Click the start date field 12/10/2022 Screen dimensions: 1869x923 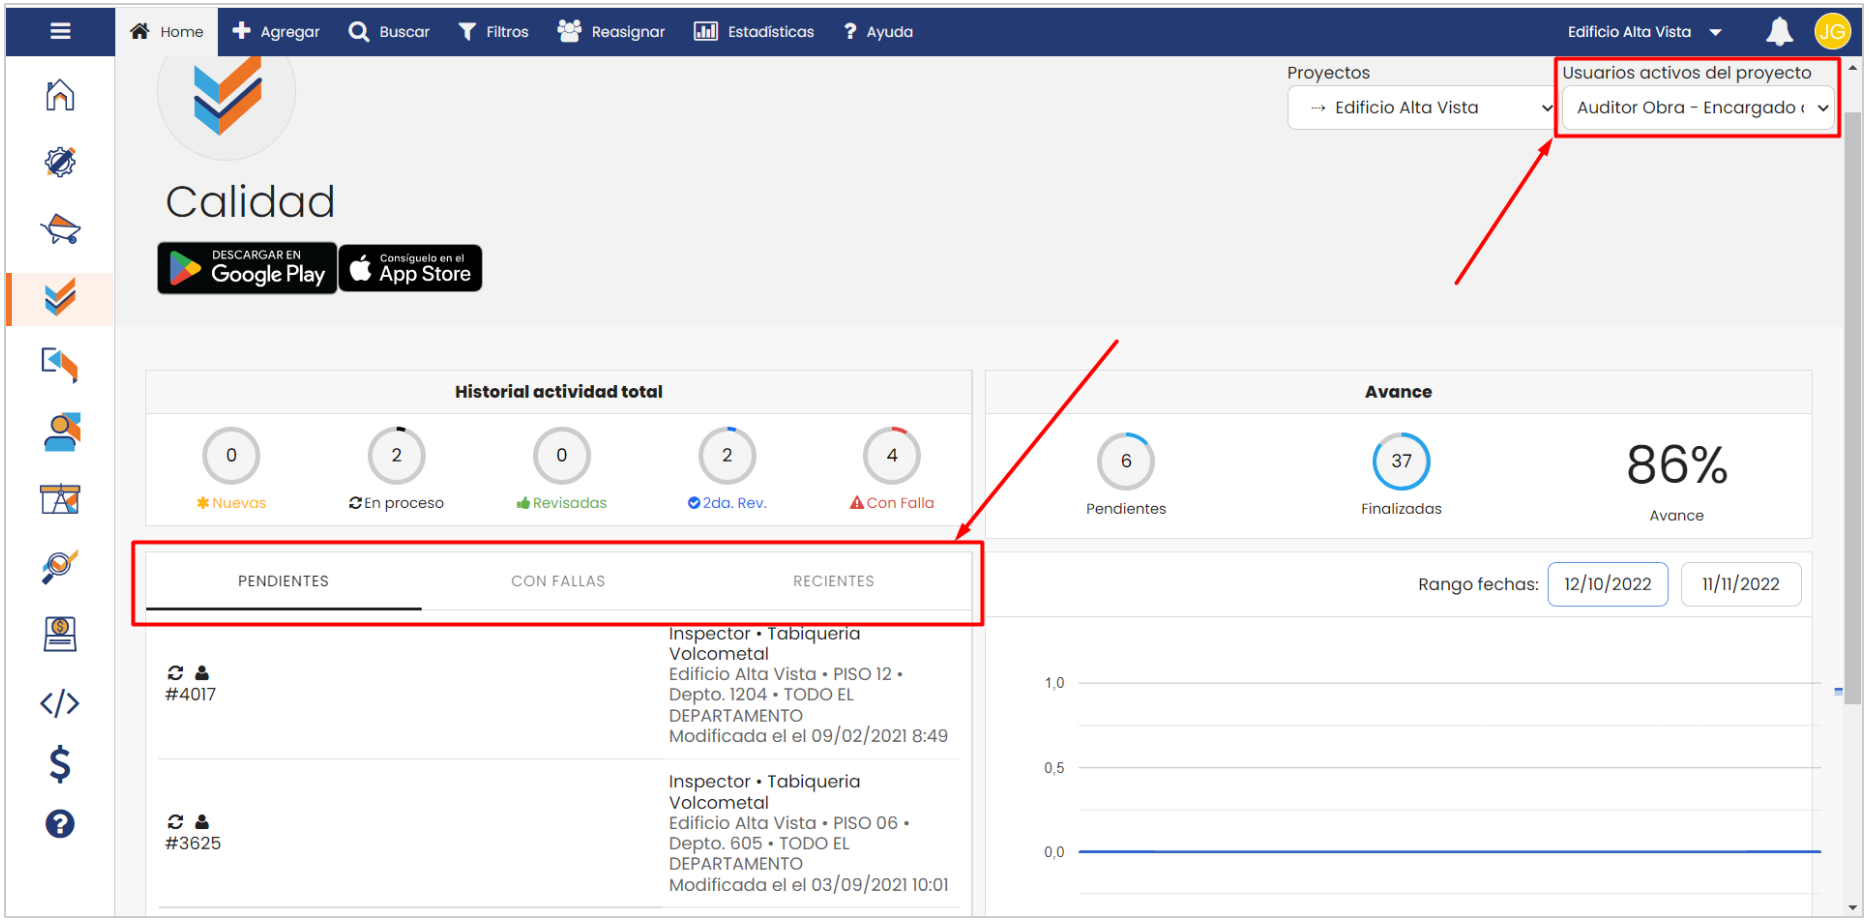(x=1607, y=584)
